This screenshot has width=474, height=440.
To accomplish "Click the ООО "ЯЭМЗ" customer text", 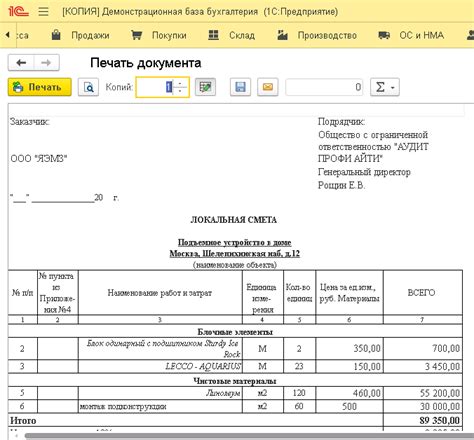I will tap(39, 159).
